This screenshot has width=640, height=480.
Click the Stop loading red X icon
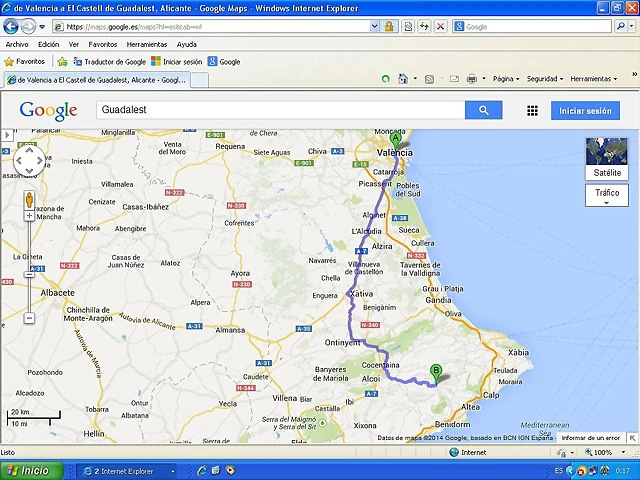[440, 27]
